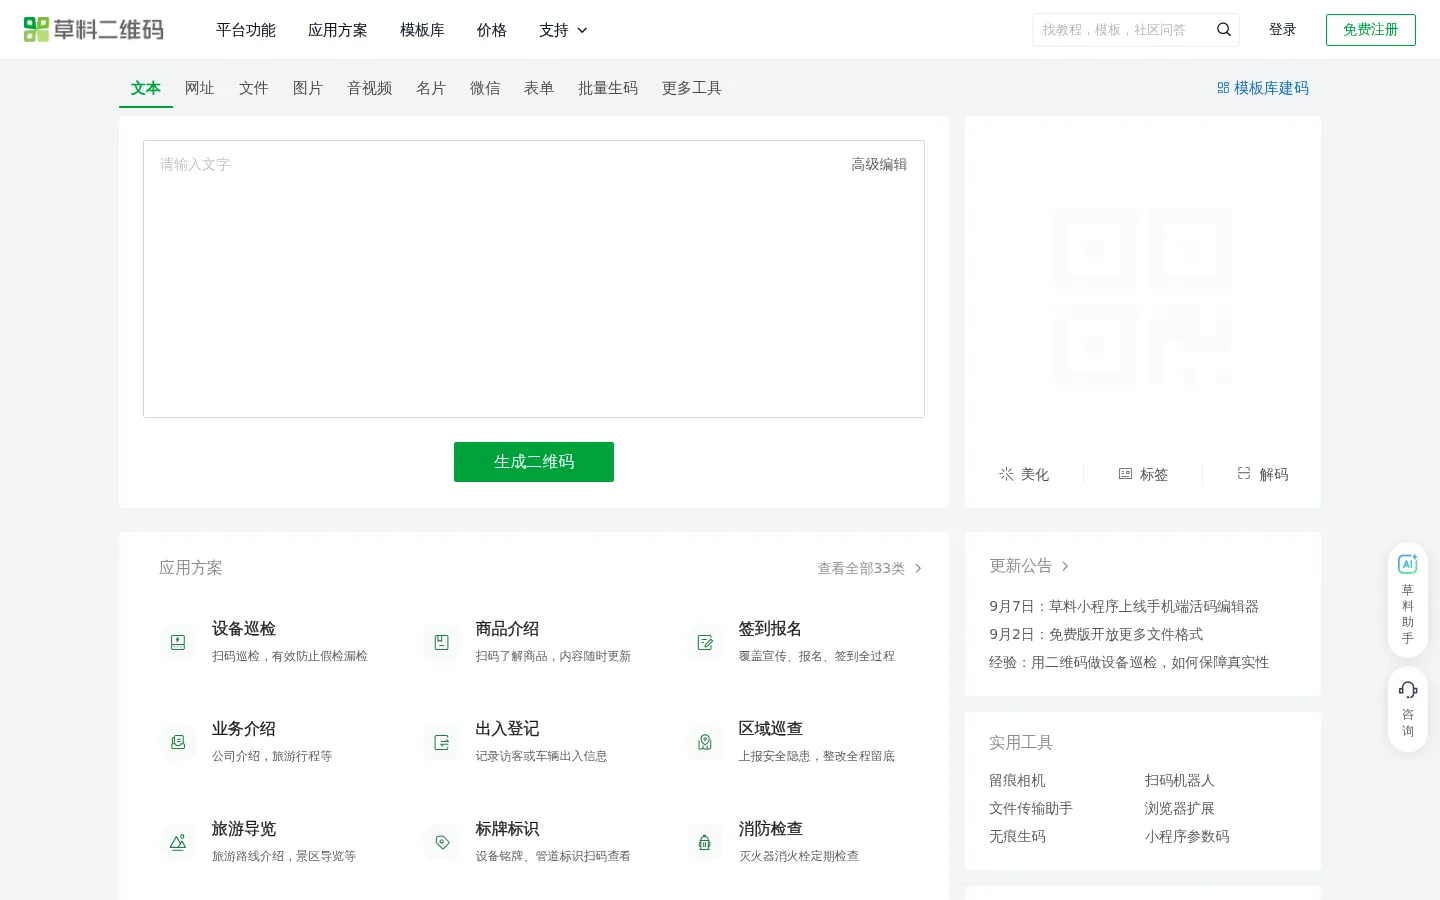The width and height of the screenshot is (1440, 900).
Task: Click the 登录 link
Action: [x=1283, y=30]
